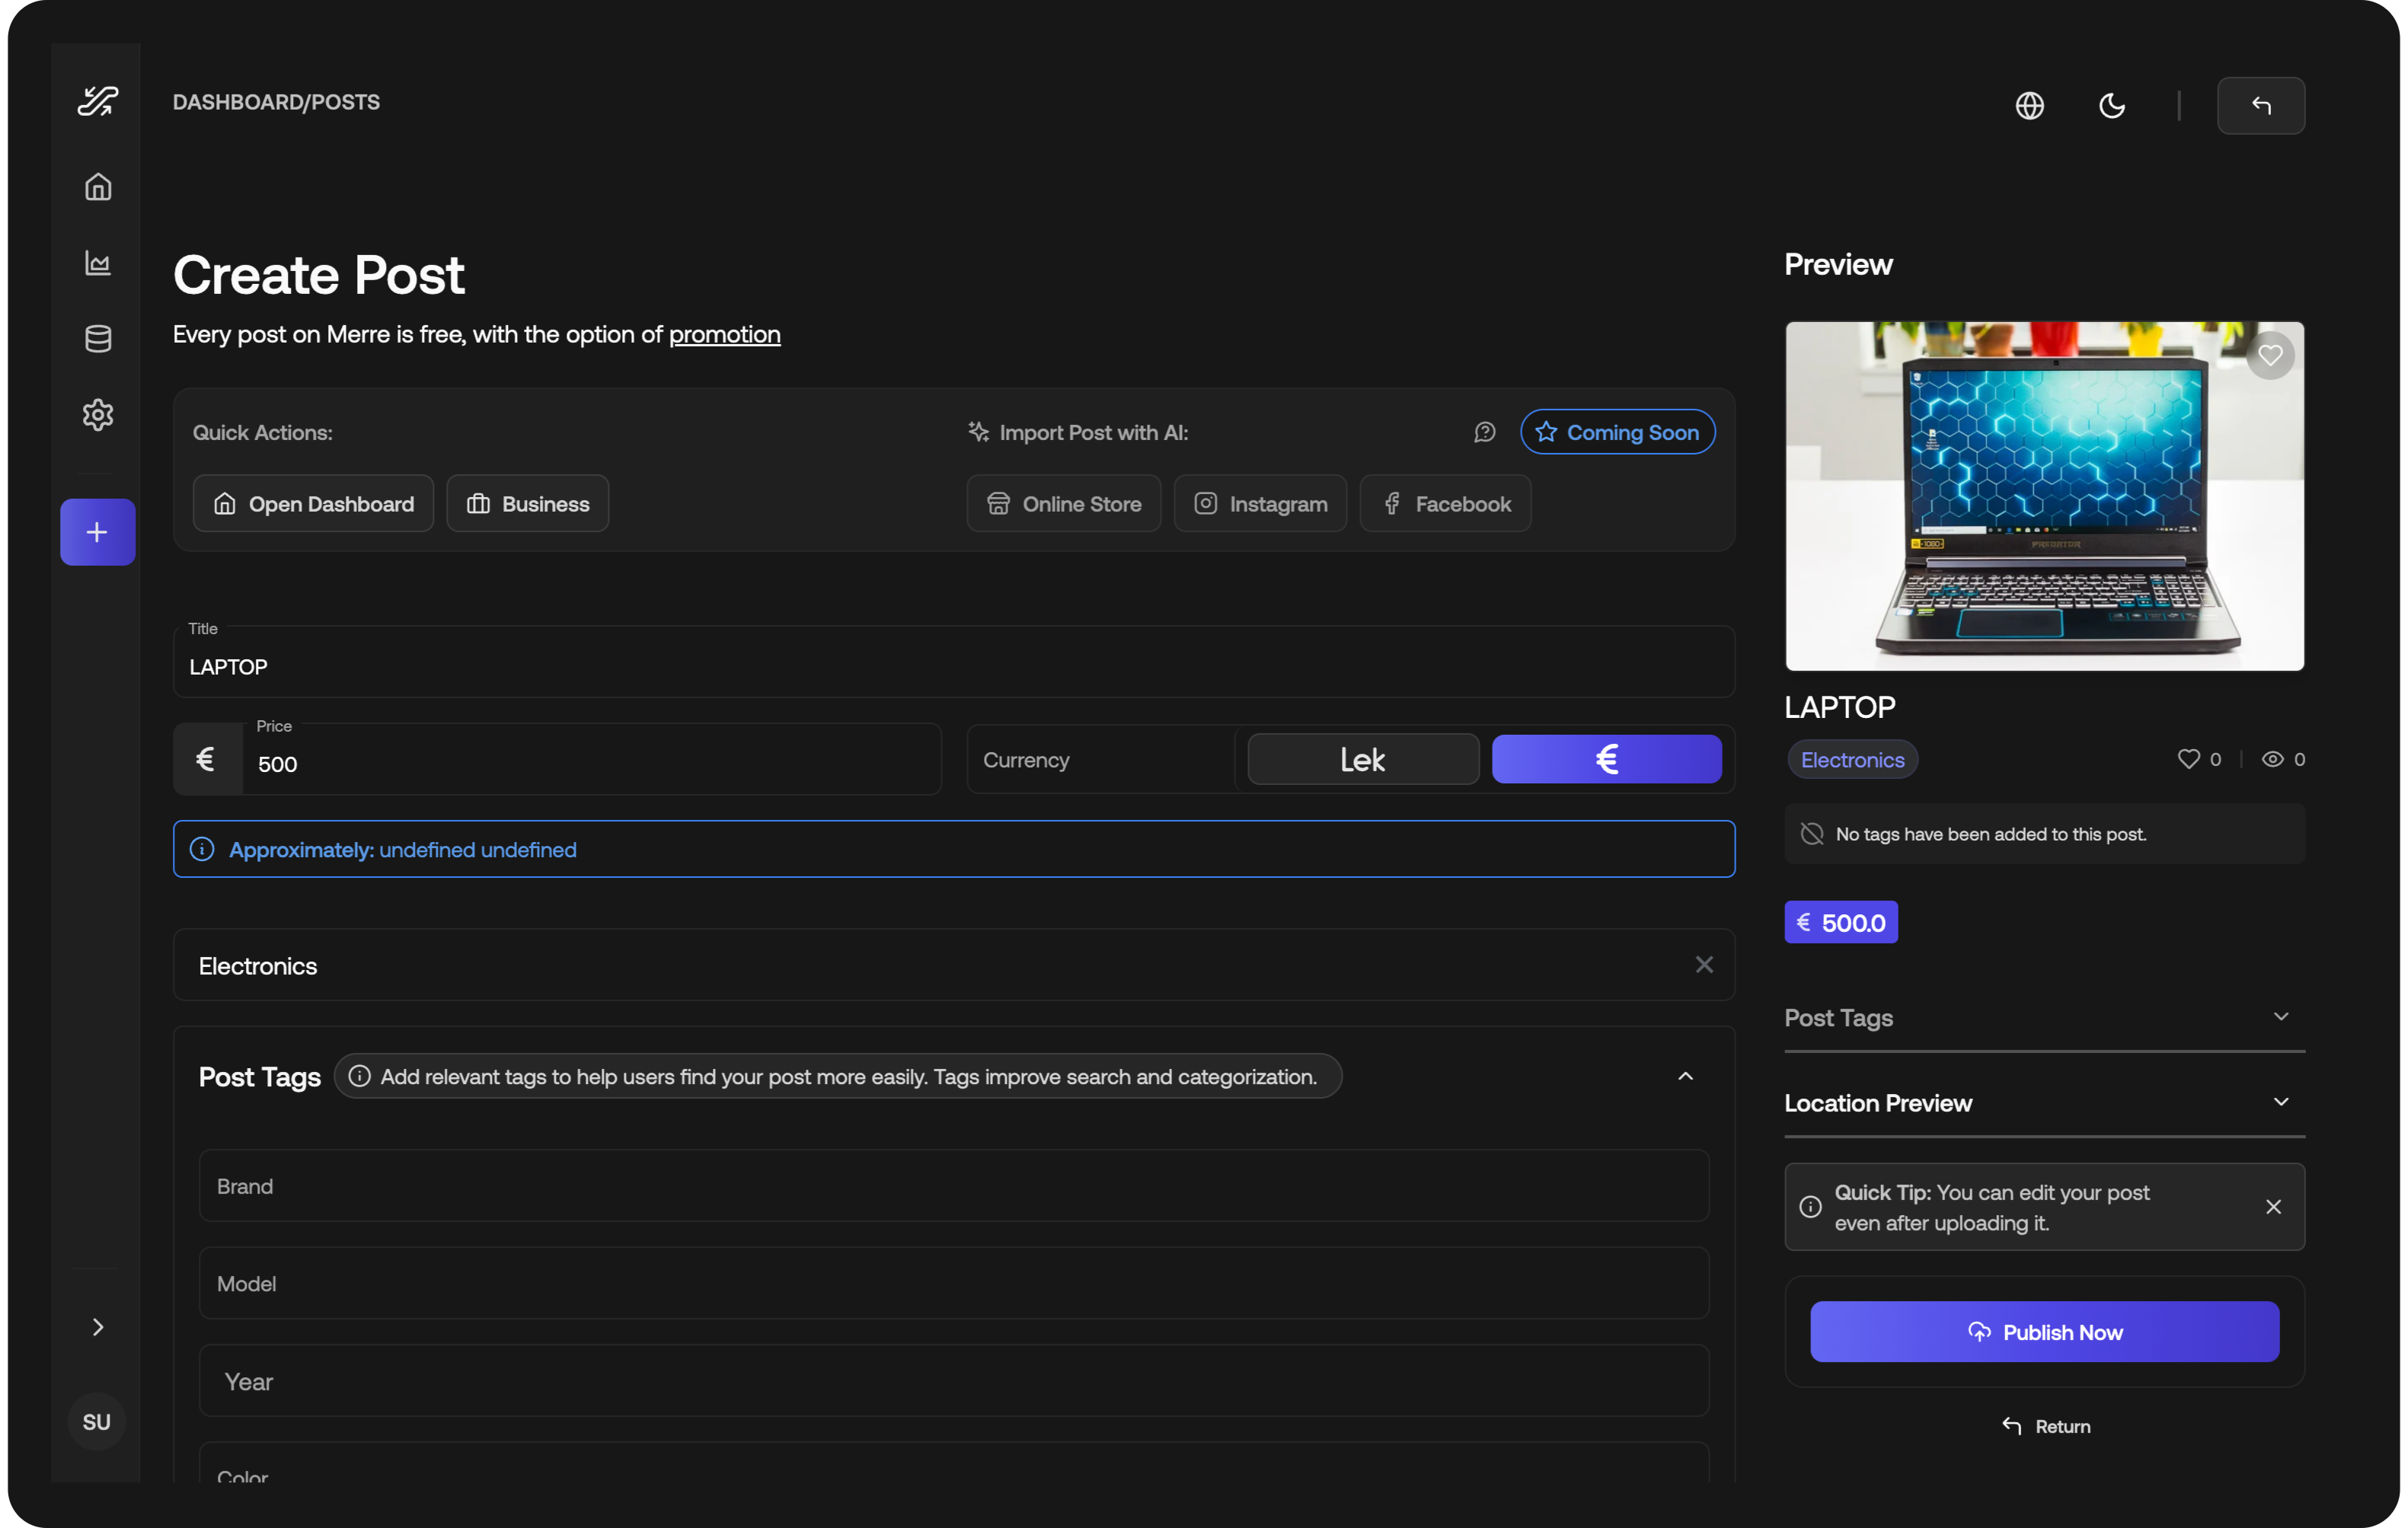
Task: Toggle dark mode moon icon
Action: click(x=2112, y=105)
